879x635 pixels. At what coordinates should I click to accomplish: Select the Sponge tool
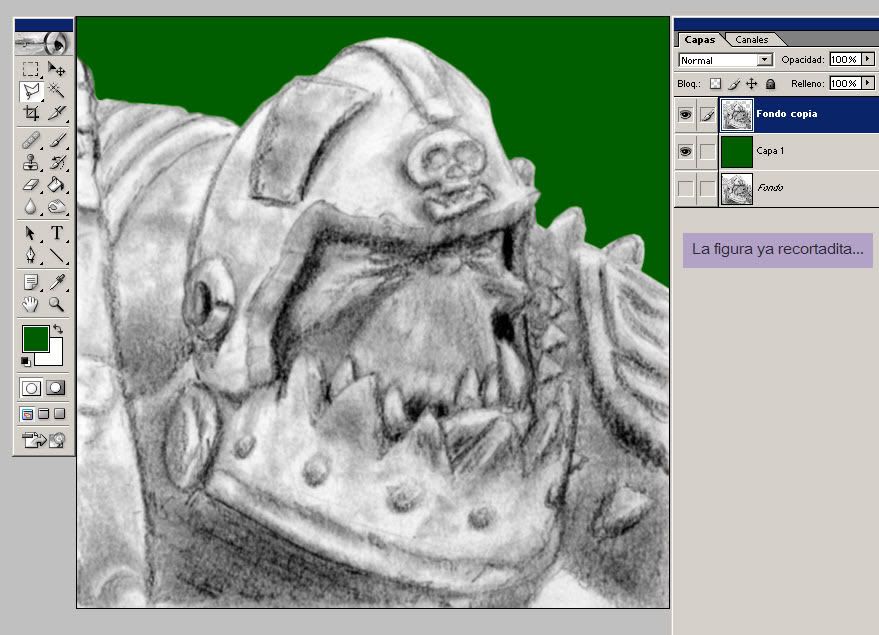tap(56, 207)
